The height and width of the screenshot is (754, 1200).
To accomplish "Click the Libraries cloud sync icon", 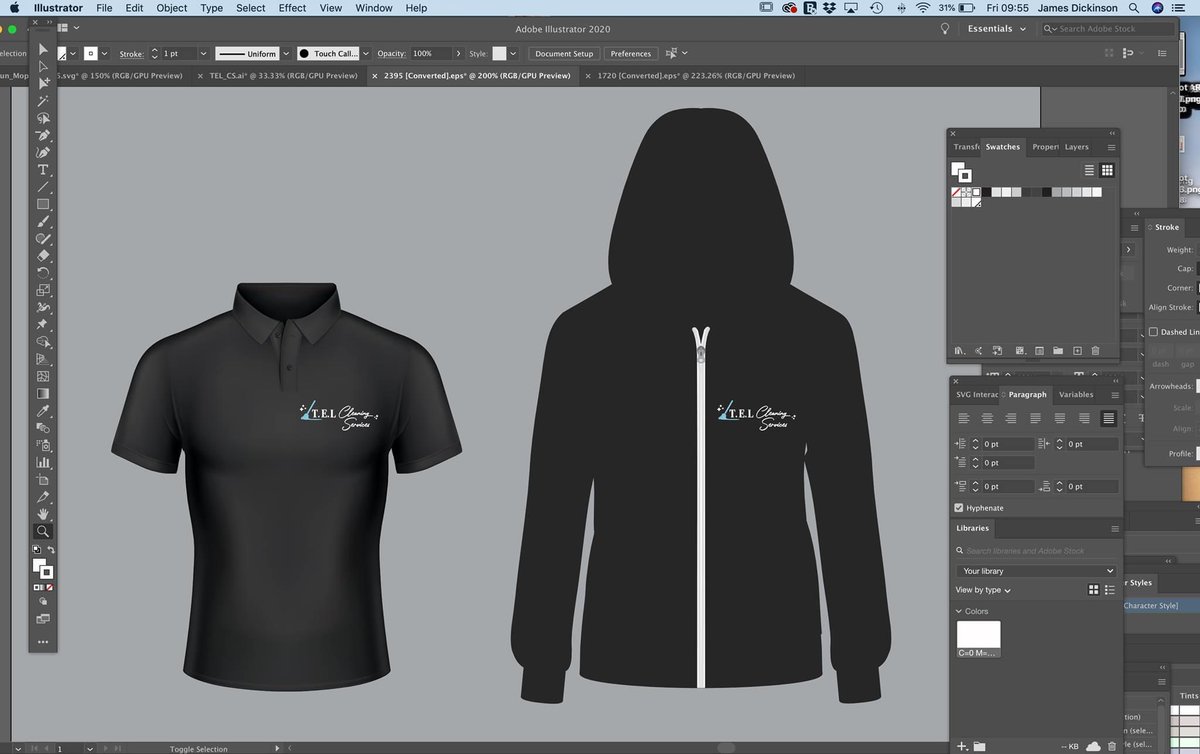I will 1093,746.
